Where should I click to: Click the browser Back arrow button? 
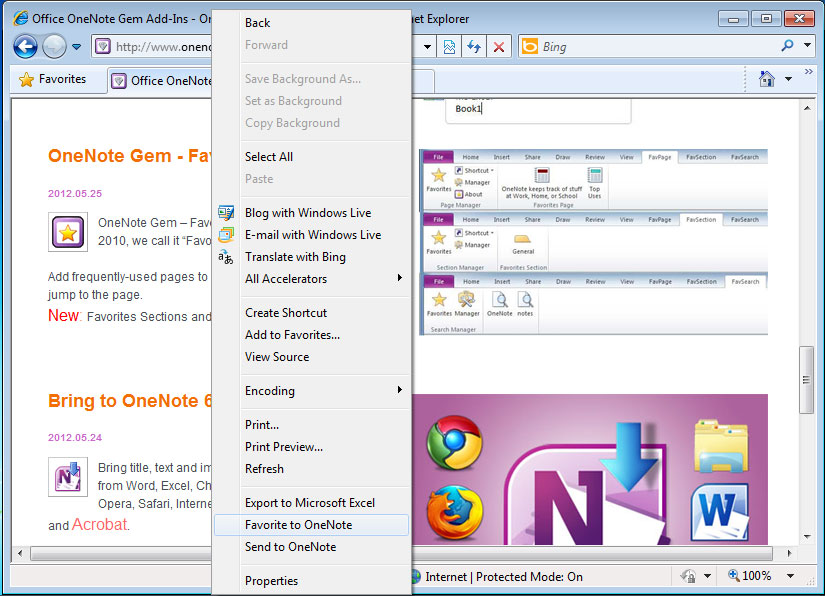point(25,46)
